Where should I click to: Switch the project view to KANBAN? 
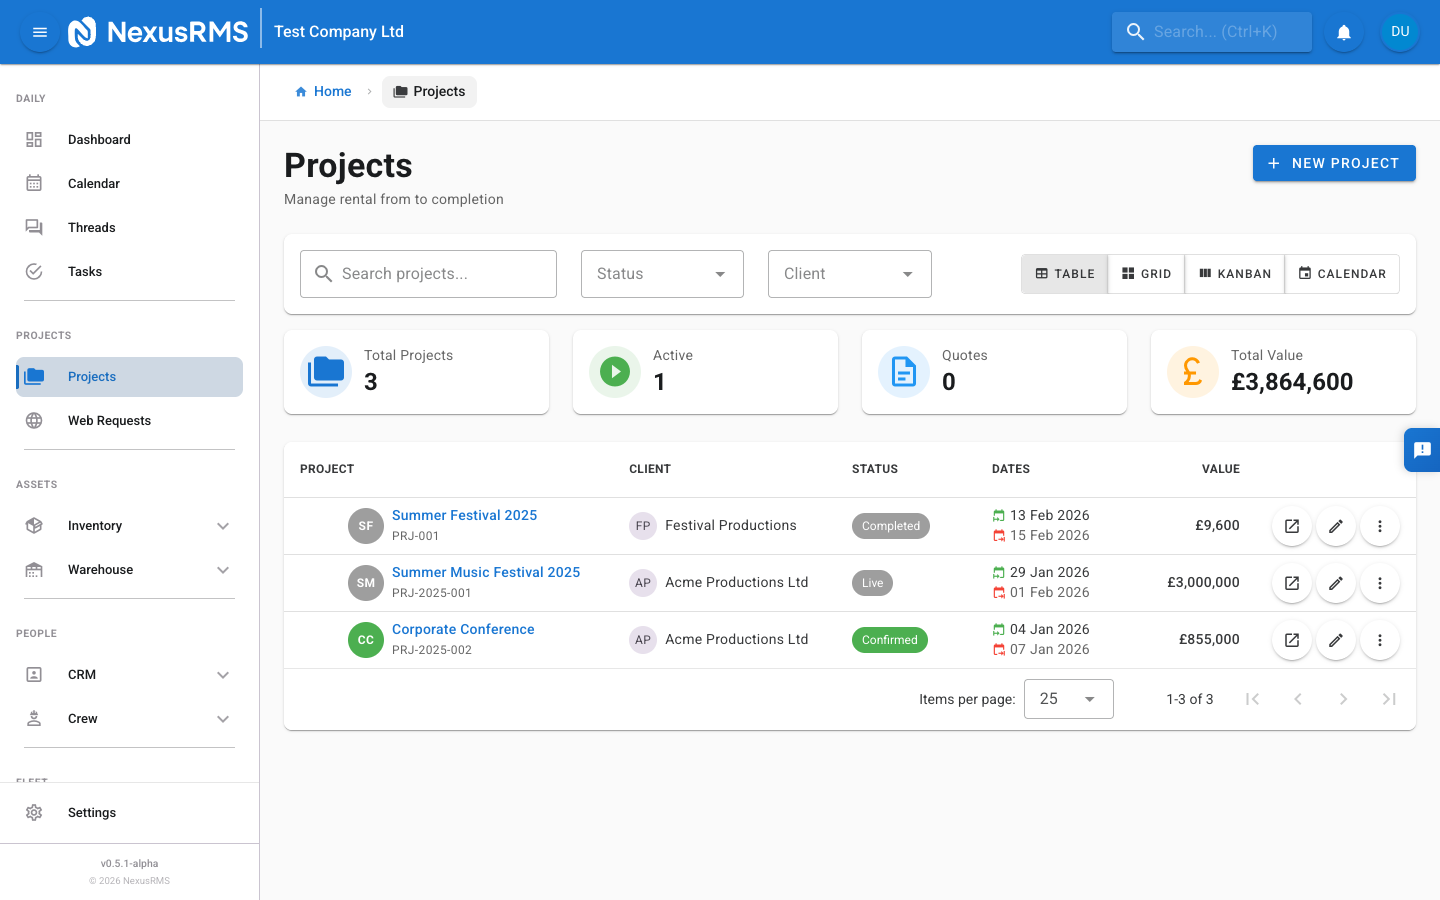(x=1234, y=273)
